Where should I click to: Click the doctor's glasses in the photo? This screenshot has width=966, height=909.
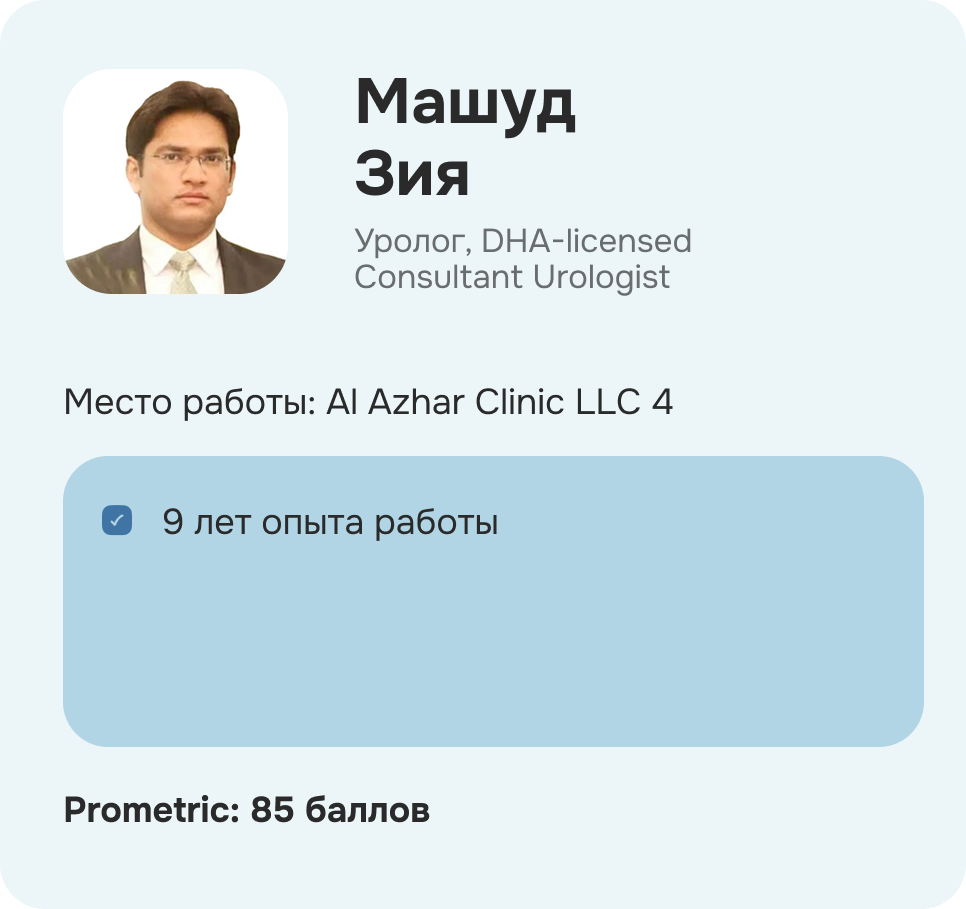[186, 160]
